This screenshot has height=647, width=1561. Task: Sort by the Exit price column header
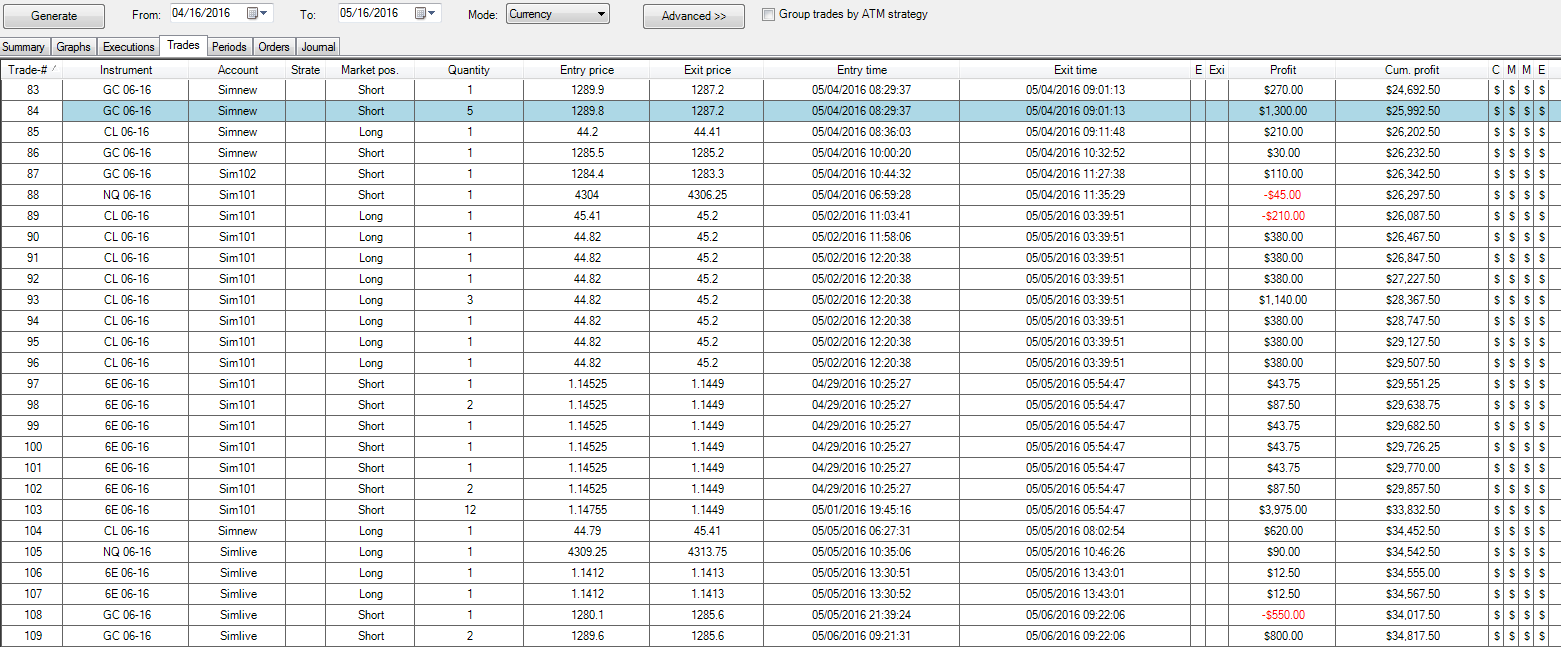(707, 70)
